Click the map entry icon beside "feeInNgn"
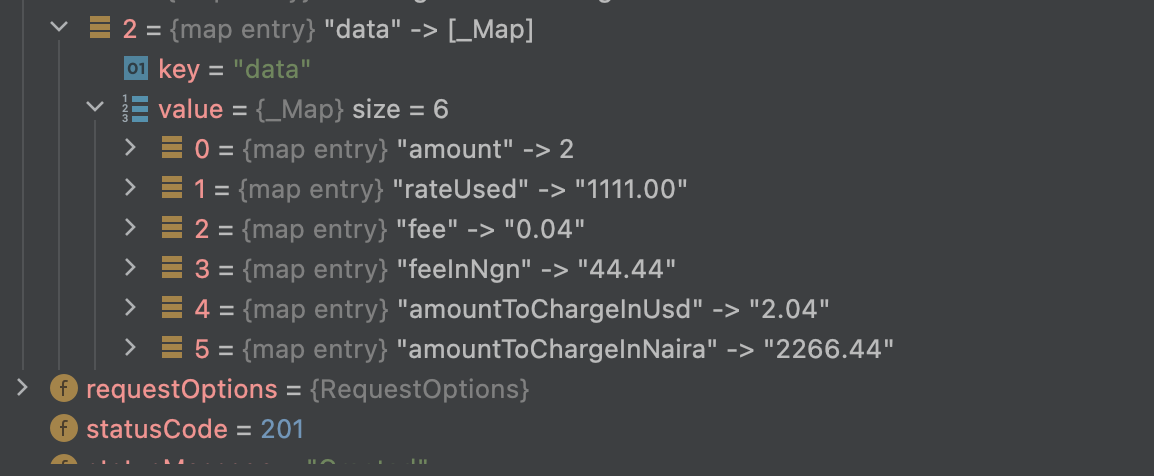The image size is (1154, 476). [171, 268]
